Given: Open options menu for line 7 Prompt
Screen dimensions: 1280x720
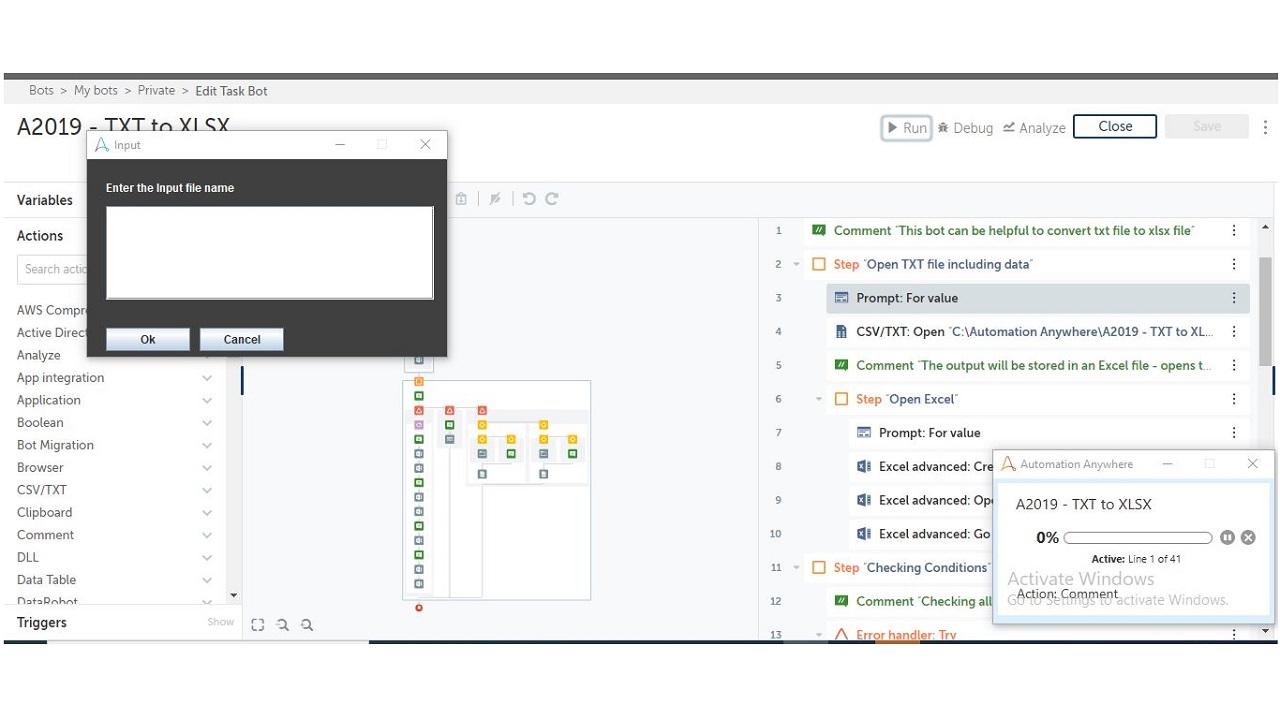Looking at the screenshot, I should tap(1234, 433).
